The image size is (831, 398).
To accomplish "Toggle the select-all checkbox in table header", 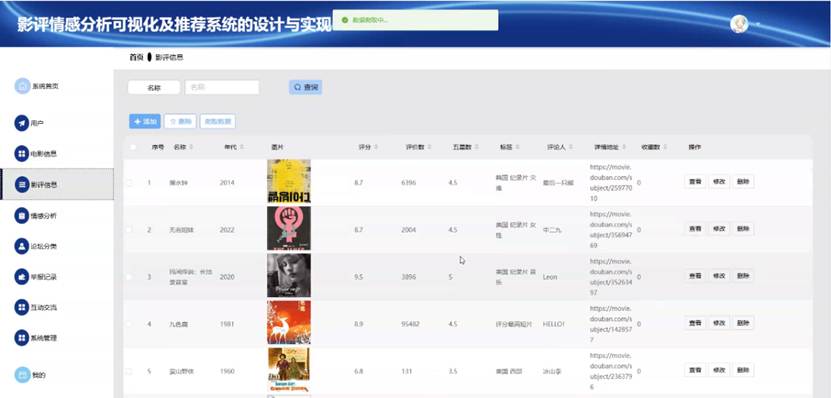I will pos(133,147).
